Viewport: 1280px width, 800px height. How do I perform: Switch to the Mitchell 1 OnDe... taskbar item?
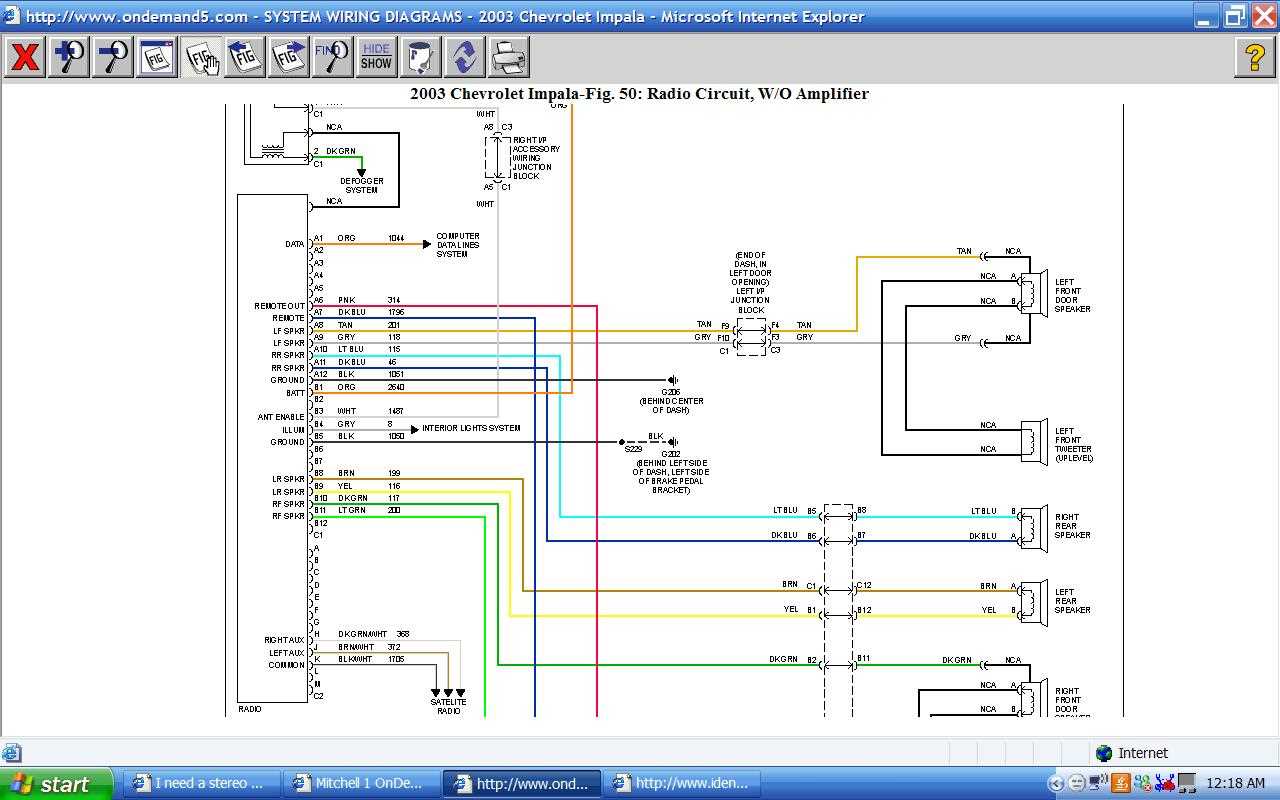click(360, 783)
